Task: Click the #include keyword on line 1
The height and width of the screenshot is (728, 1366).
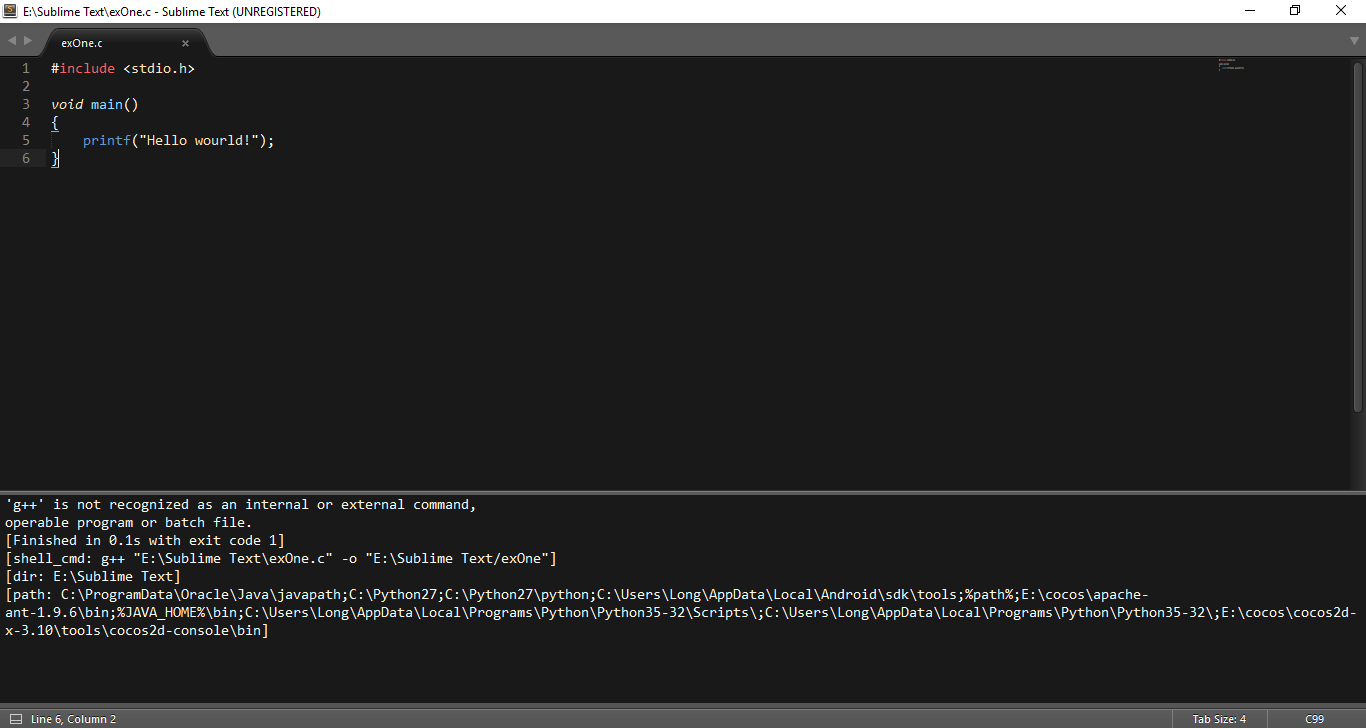Action: click(85, 69)
